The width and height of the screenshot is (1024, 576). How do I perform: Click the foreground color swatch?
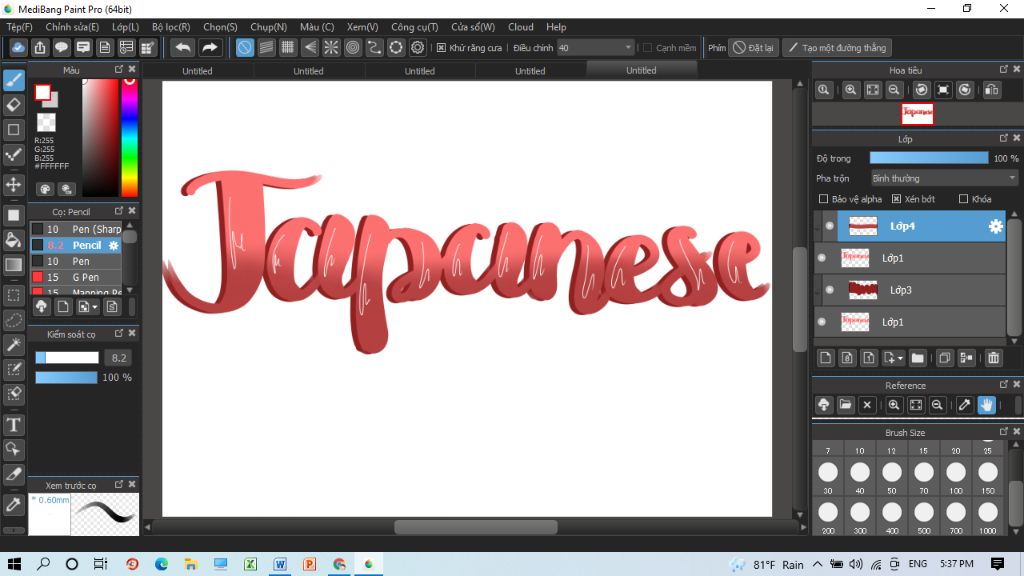43,93
